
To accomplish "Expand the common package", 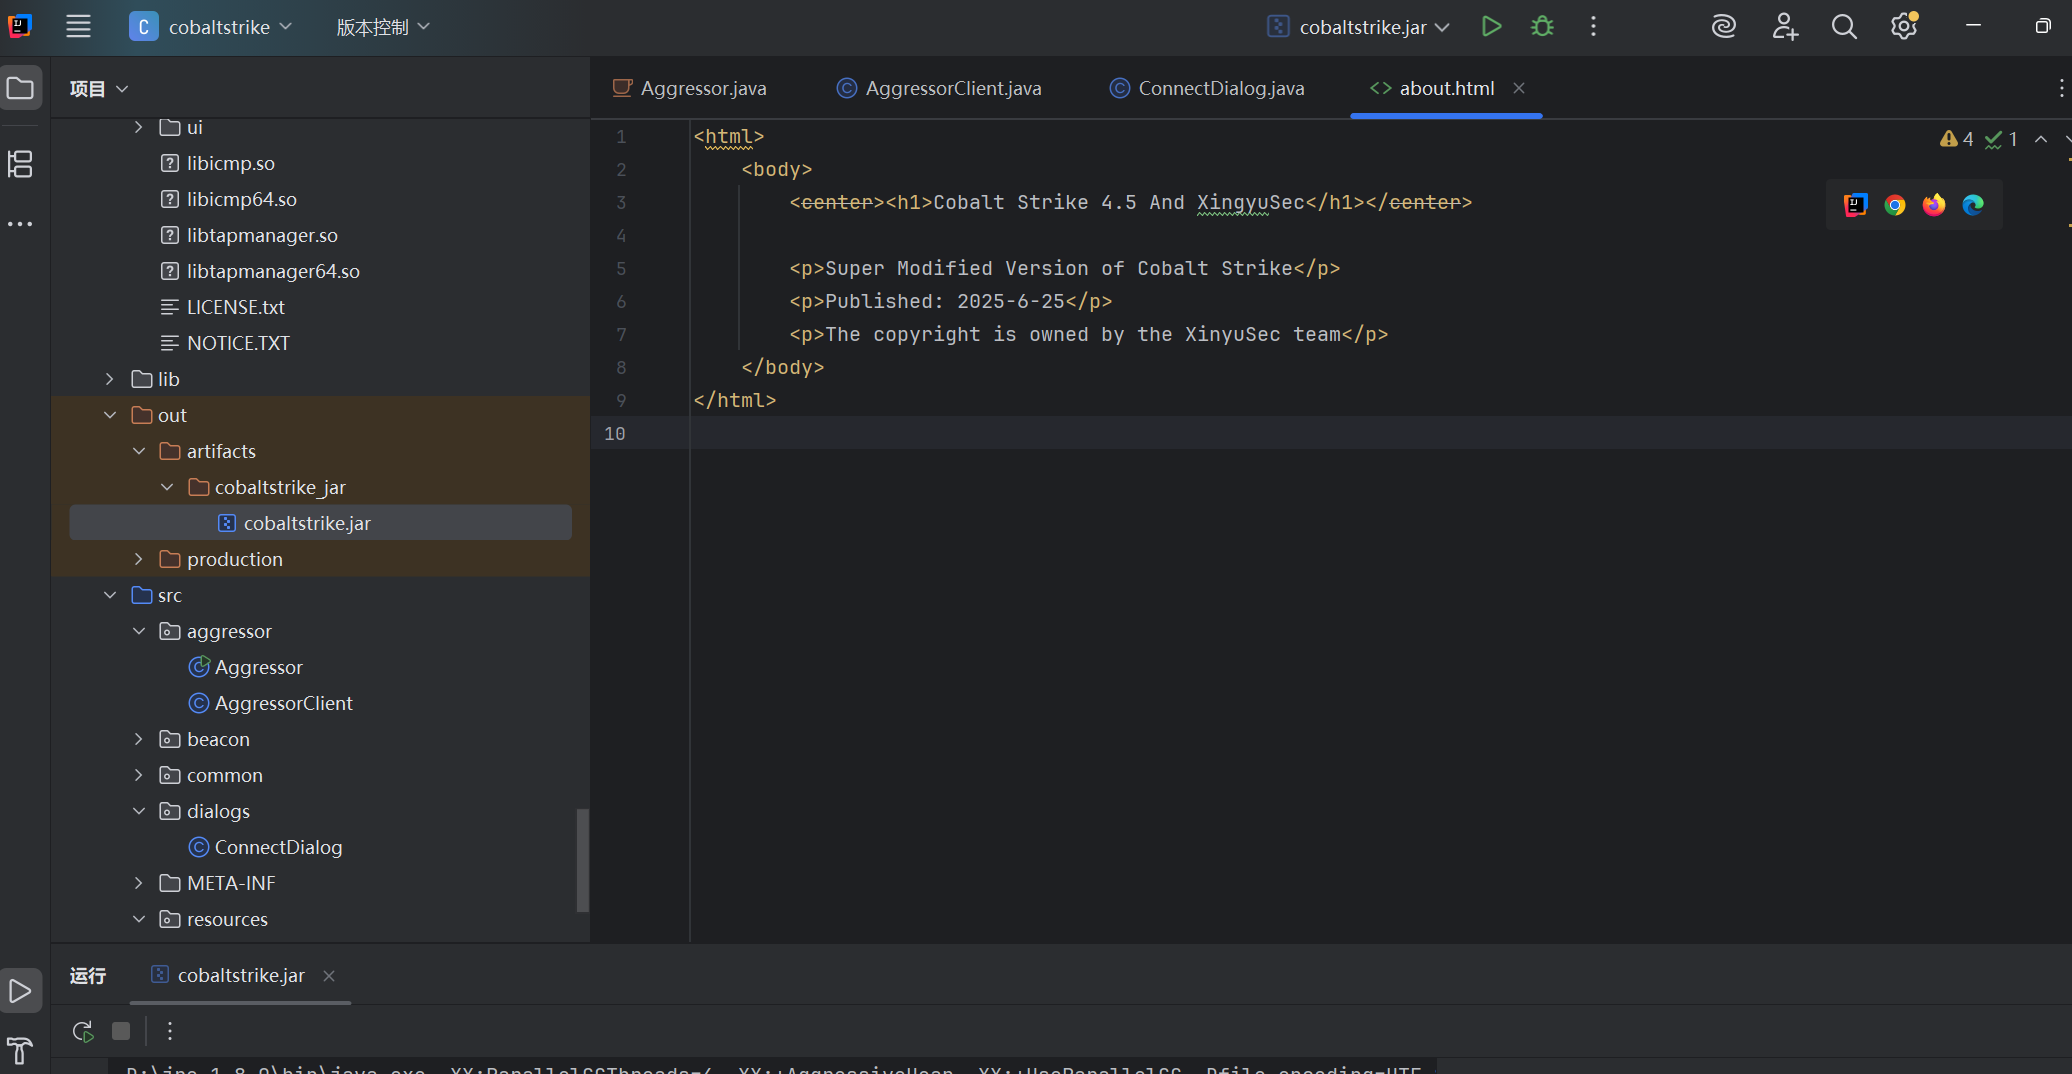I will pyautogui.click(x=138, y=775).
